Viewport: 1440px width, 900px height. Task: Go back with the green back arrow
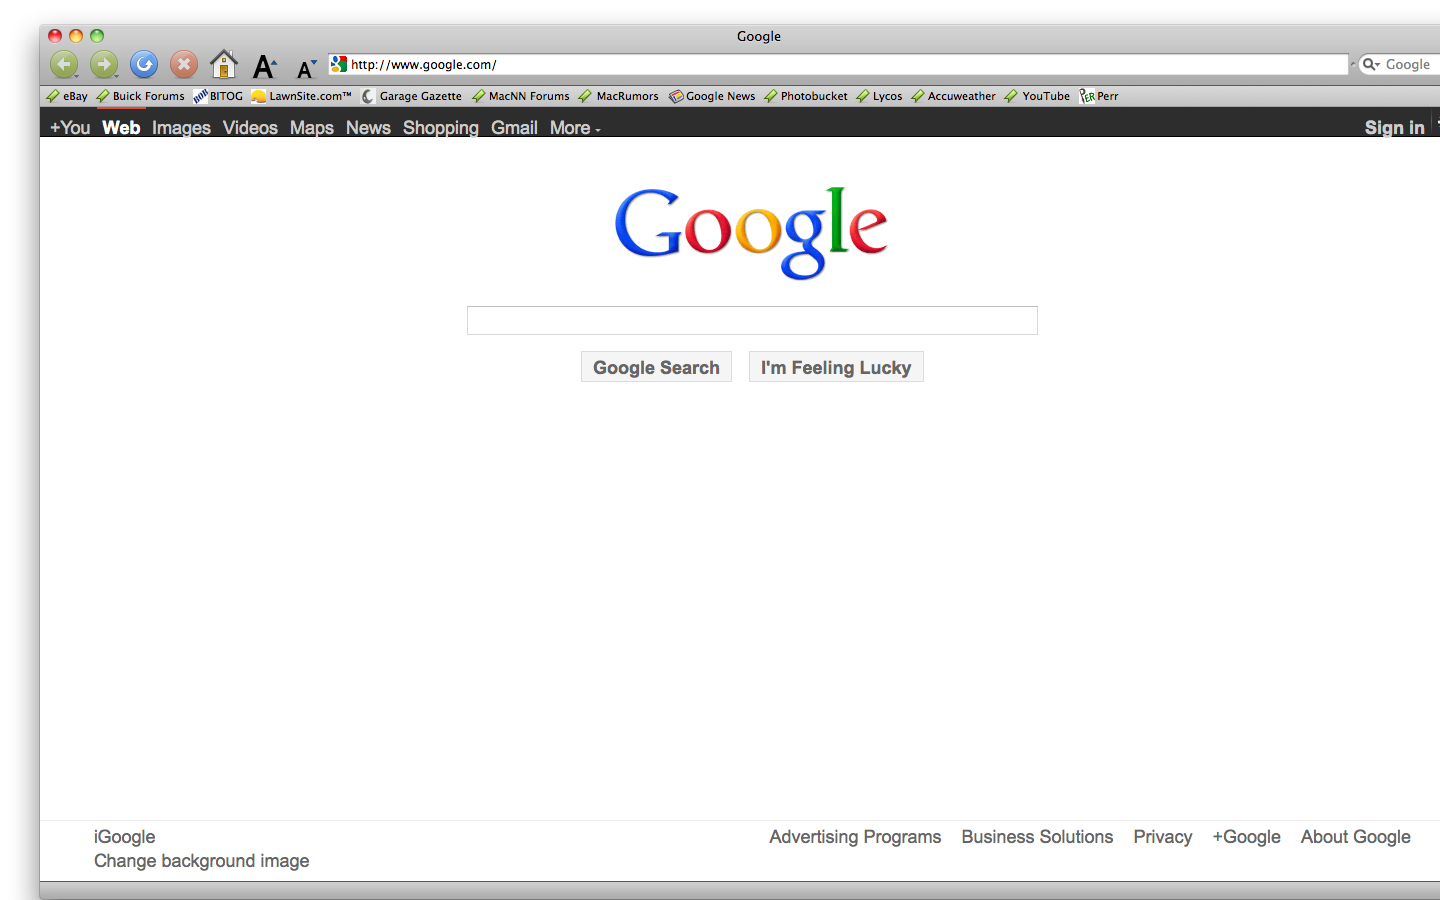(64, 65)
